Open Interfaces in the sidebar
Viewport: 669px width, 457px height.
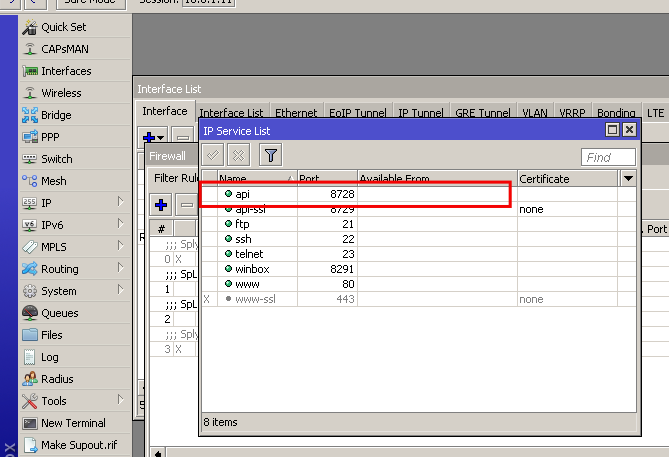pos(75,71)
